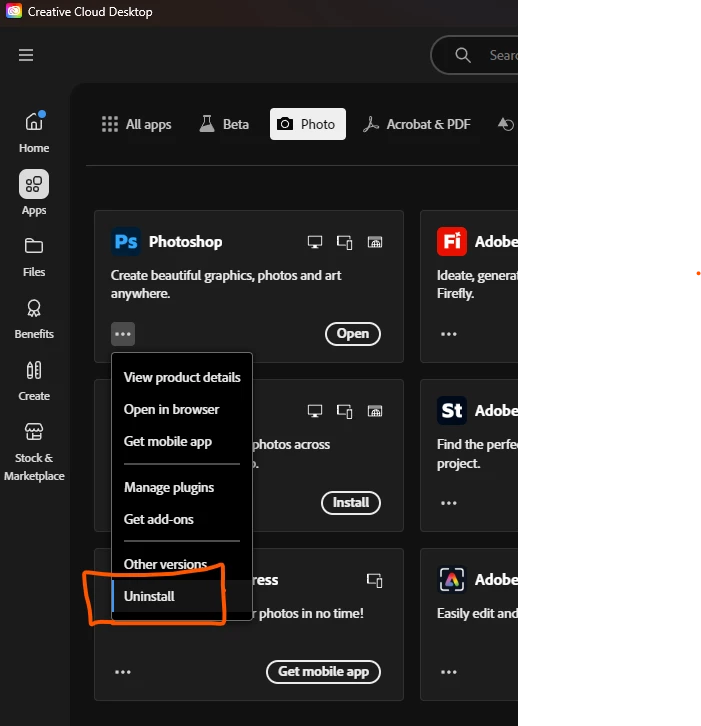Choose Other versions menu item
The width and height of the screenshot is (701, 726).
[182, 564]
